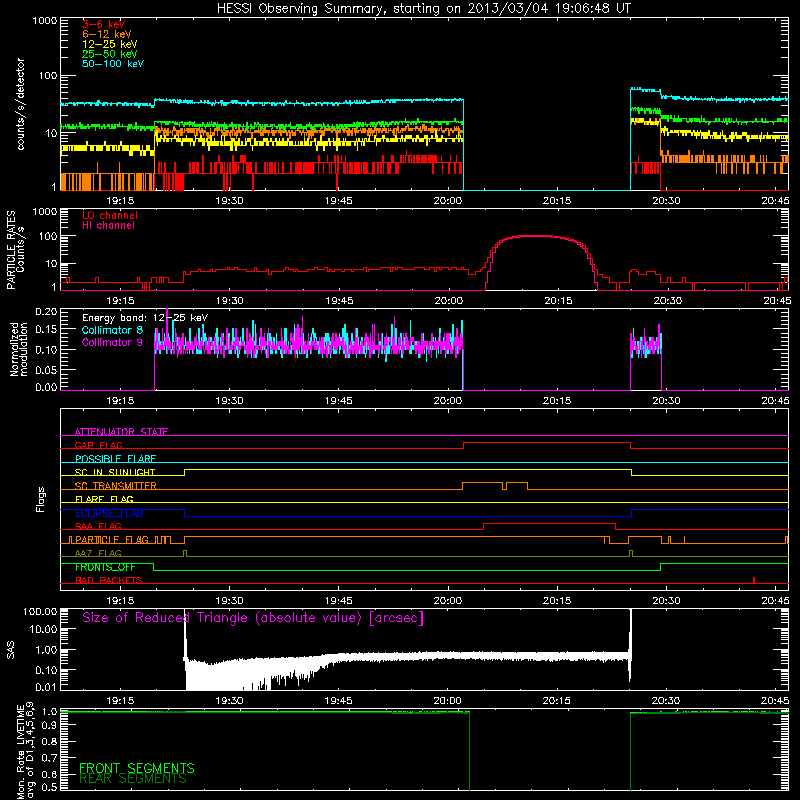Click the '10.00' tick on SAS axis
Viewport: 800px width, 800px height.
point(43,629)
